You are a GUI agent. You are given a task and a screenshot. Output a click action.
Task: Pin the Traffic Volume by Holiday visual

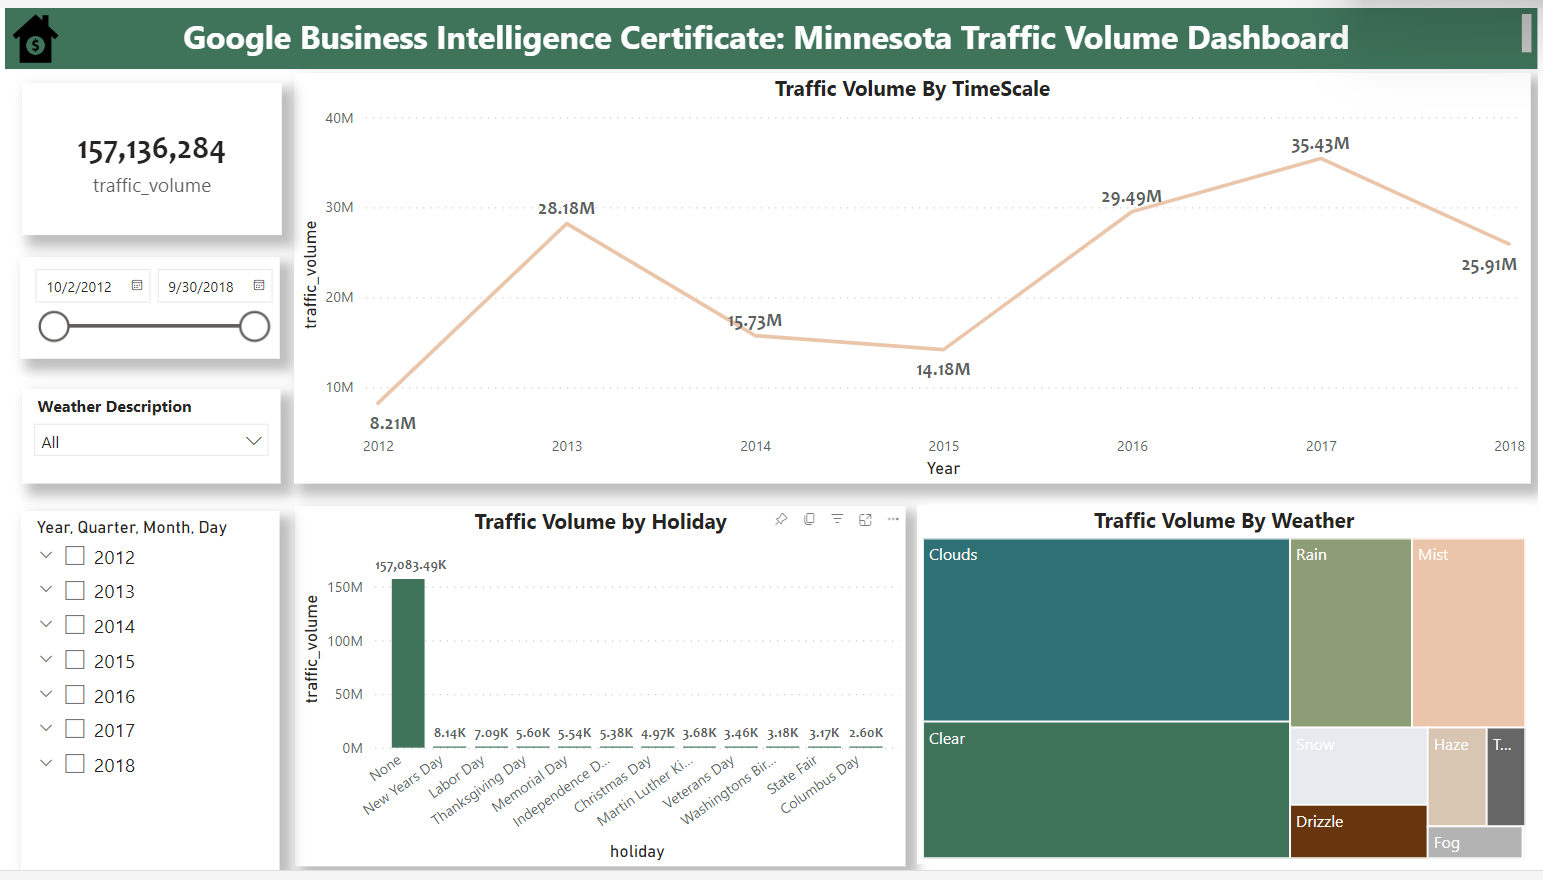781,519
